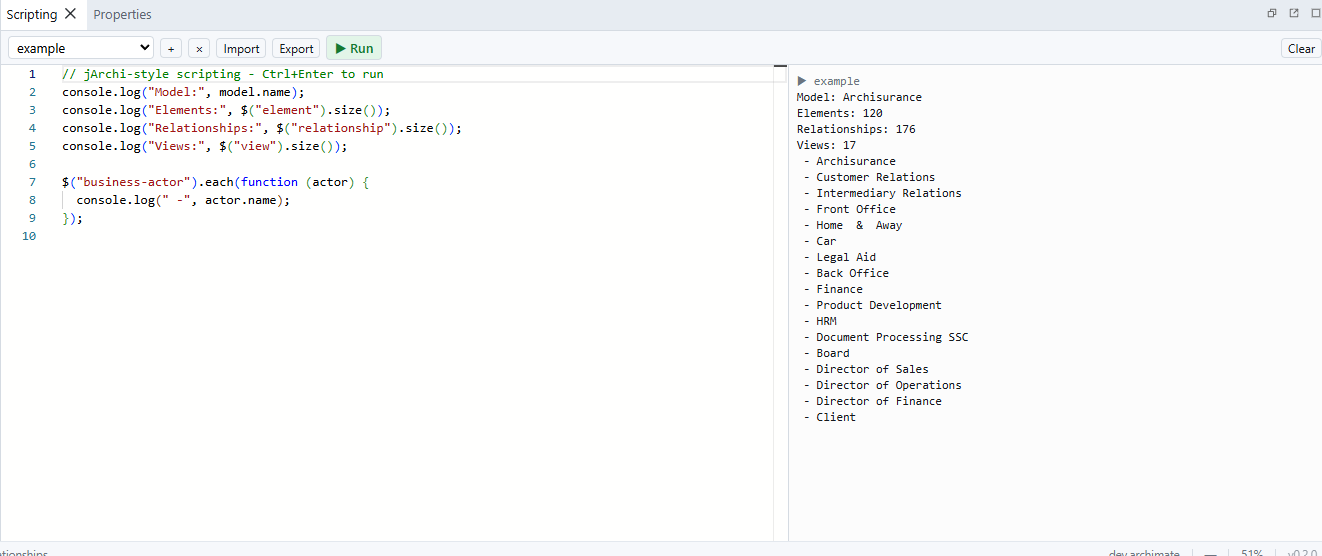1322x556 pixels.
Task: Click line number 10 in the gutter
Action: [28, 236]
